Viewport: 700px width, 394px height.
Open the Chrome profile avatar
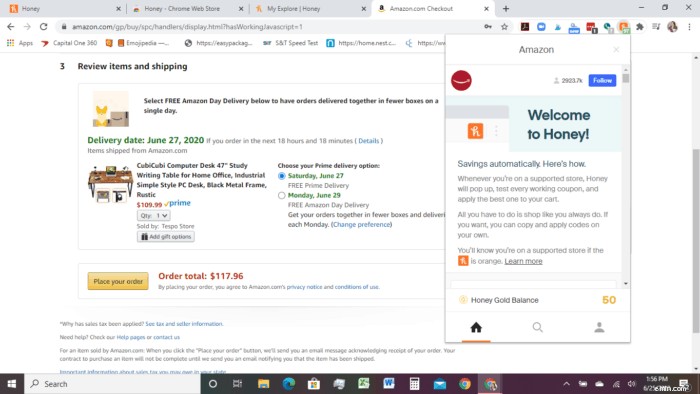pos(672,27)
